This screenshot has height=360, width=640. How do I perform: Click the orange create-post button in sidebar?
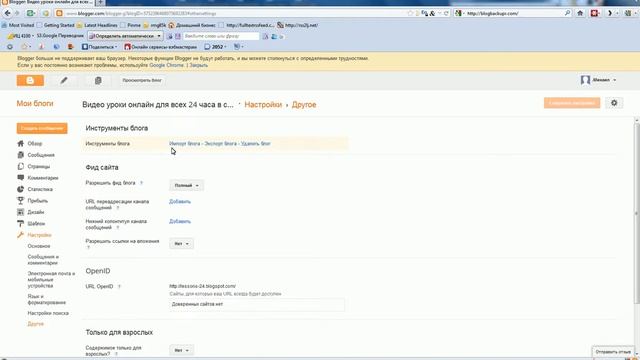[42, 128]
